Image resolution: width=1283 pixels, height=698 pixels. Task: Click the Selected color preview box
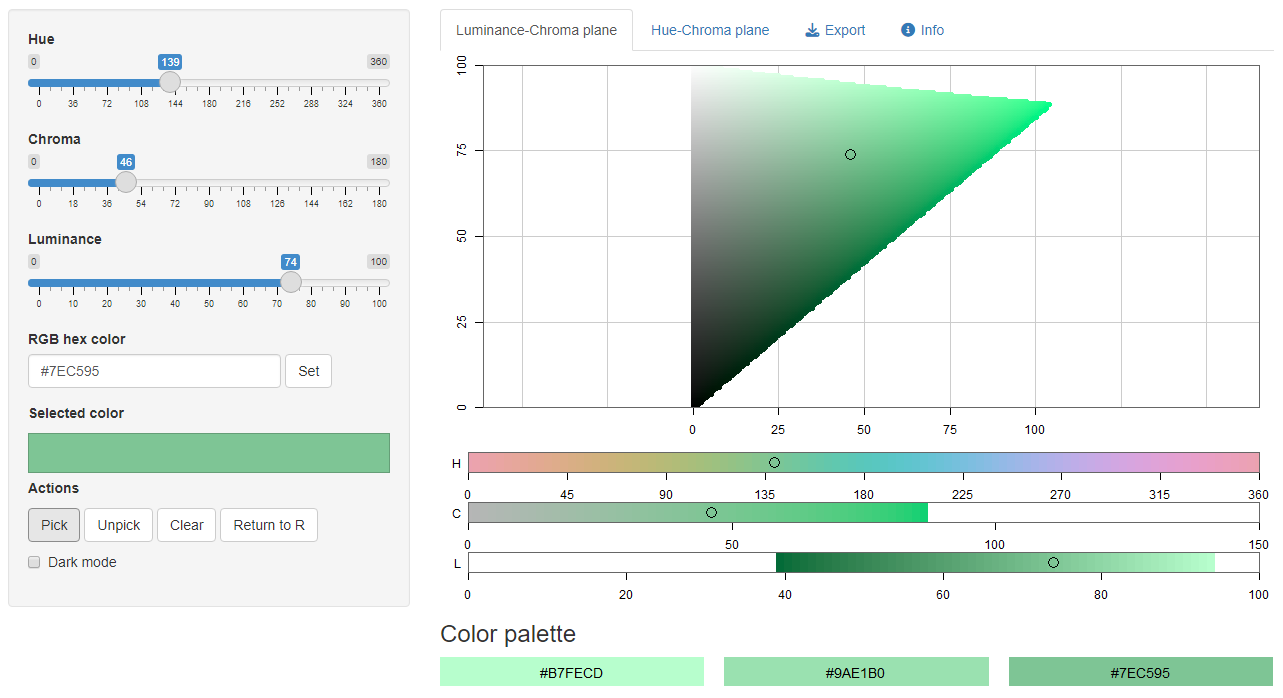[x=209, y=453]
